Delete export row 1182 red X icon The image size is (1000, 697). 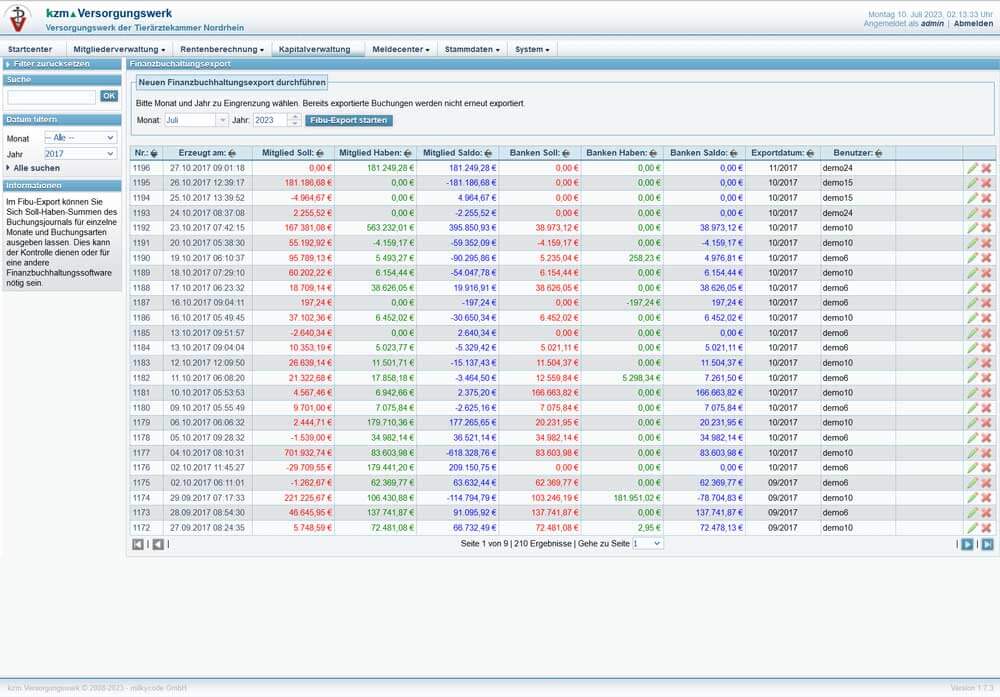click(x=986, y=378)
